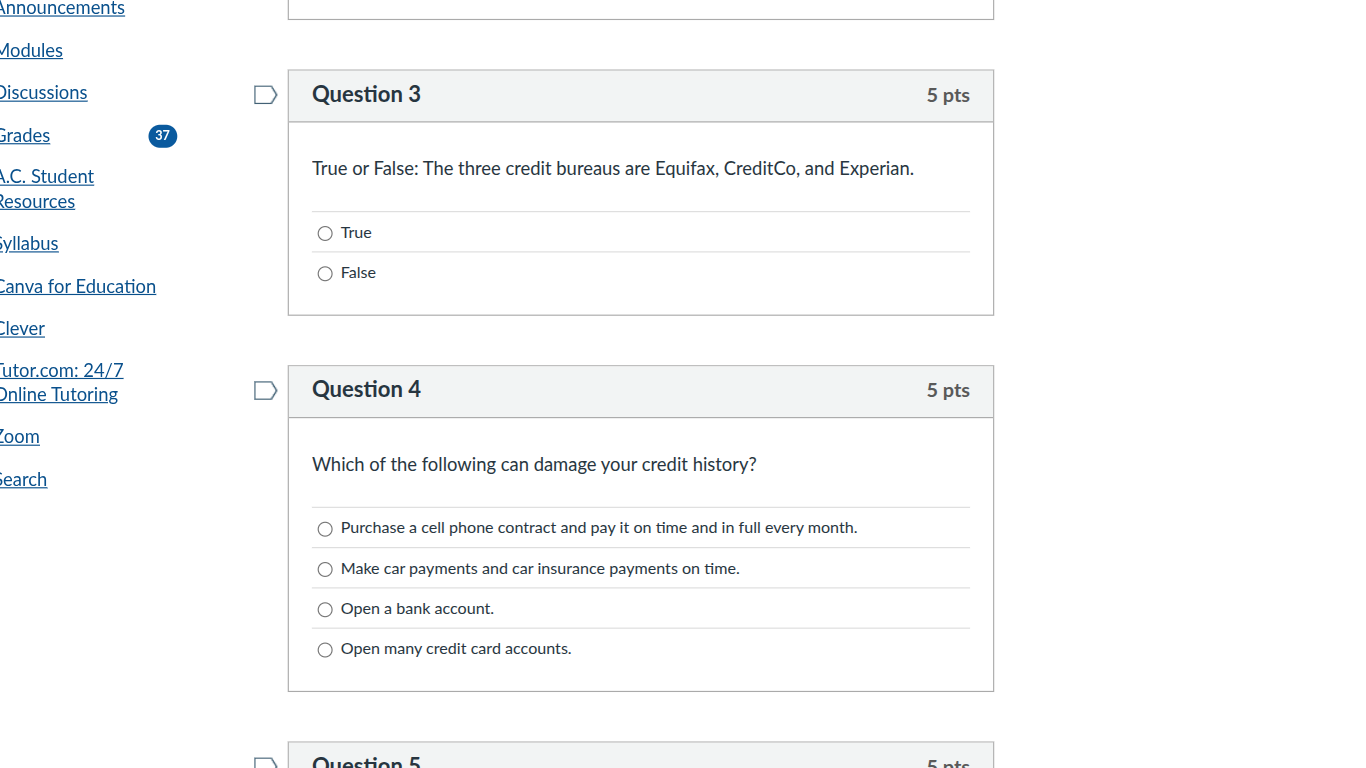
Task: Flag Question 4 for review
Action: tap(265, 390)
